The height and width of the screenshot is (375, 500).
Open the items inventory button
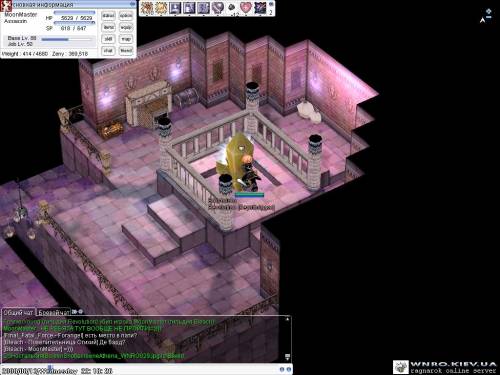click(x=108, y=27)
